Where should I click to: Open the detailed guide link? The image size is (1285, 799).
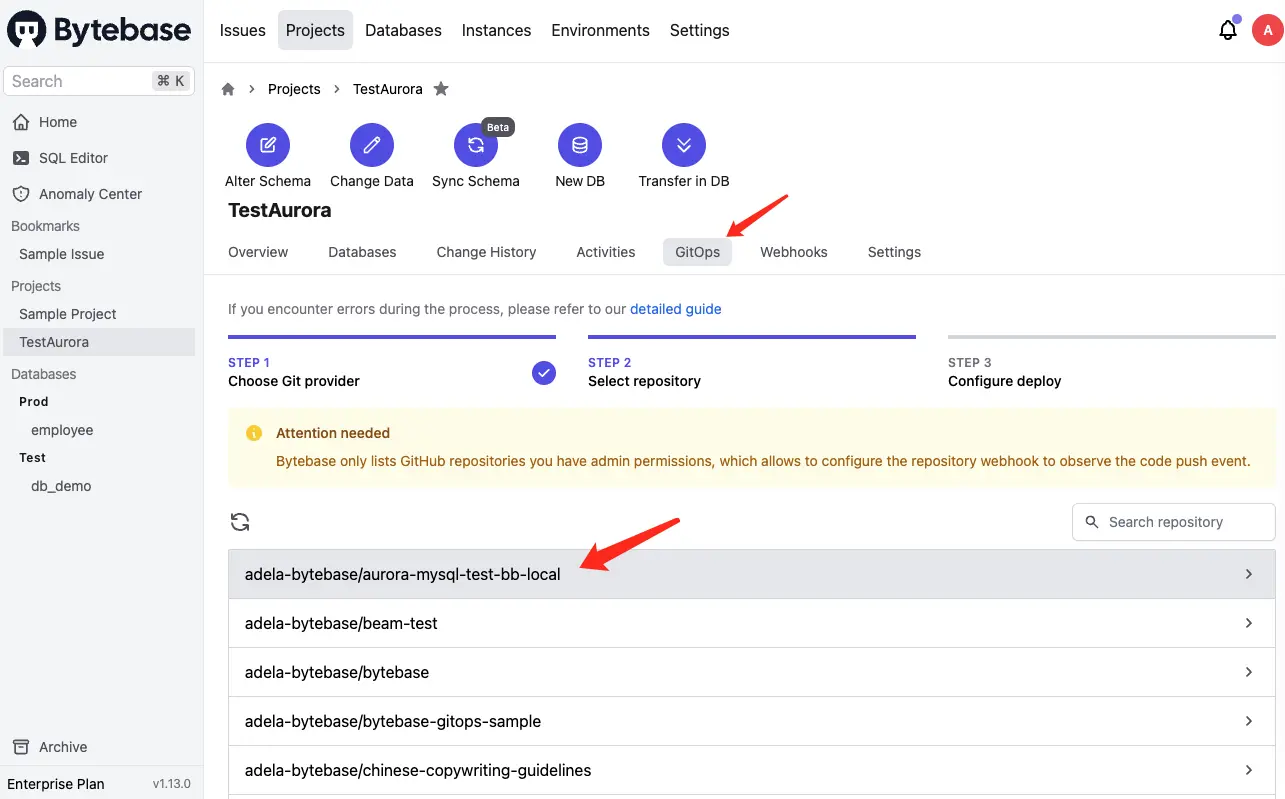coord(676,309)
